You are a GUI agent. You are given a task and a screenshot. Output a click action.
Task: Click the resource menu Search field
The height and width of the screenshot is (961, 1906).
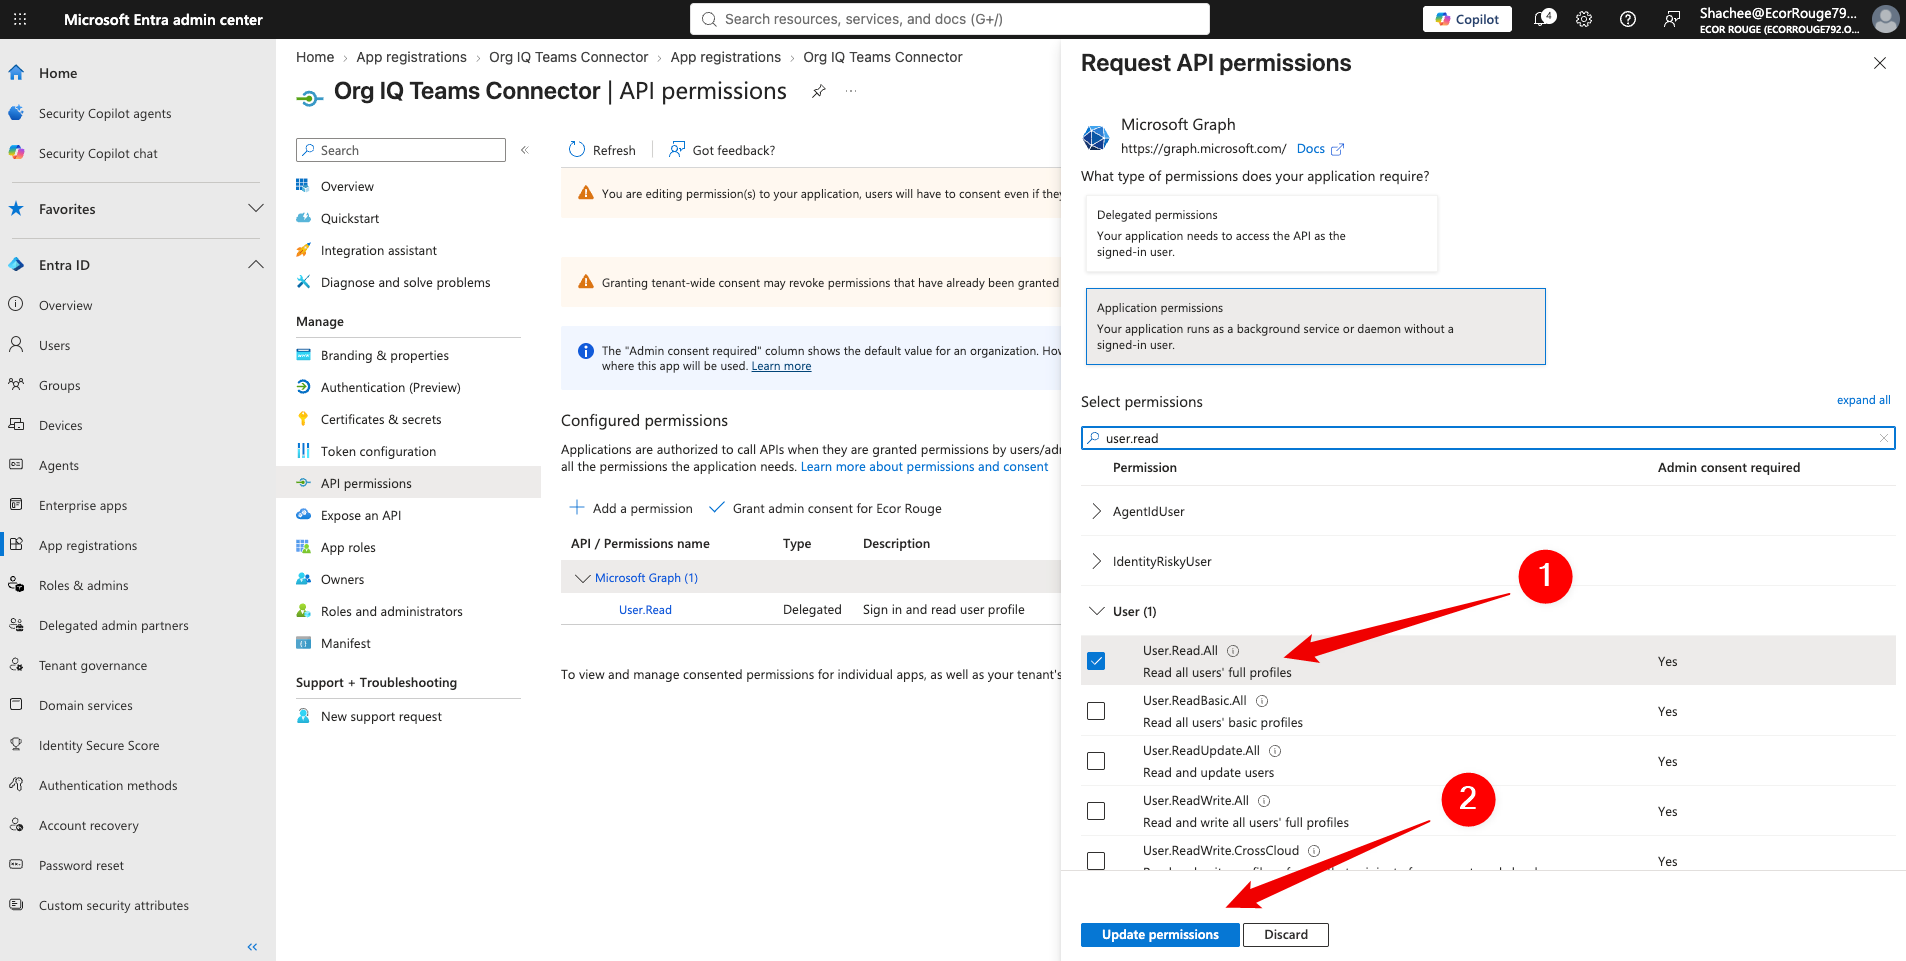pyautogui.click(x=401, y=150)
